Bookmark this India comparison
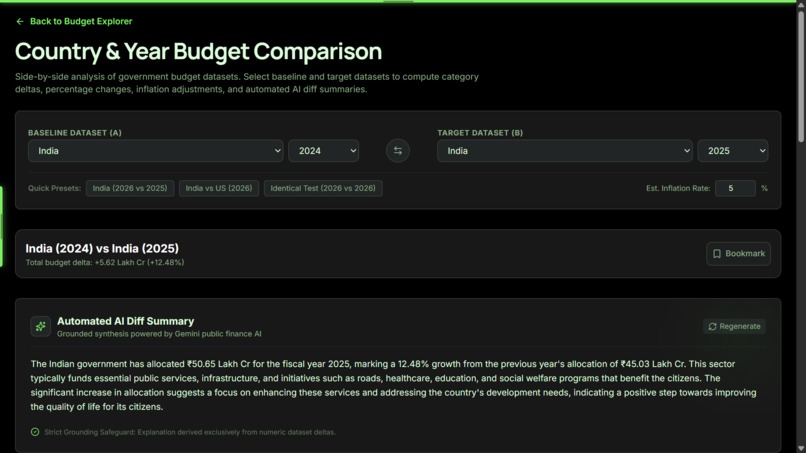Viewport: 806px width, 453px height. [x=738, y=253]
